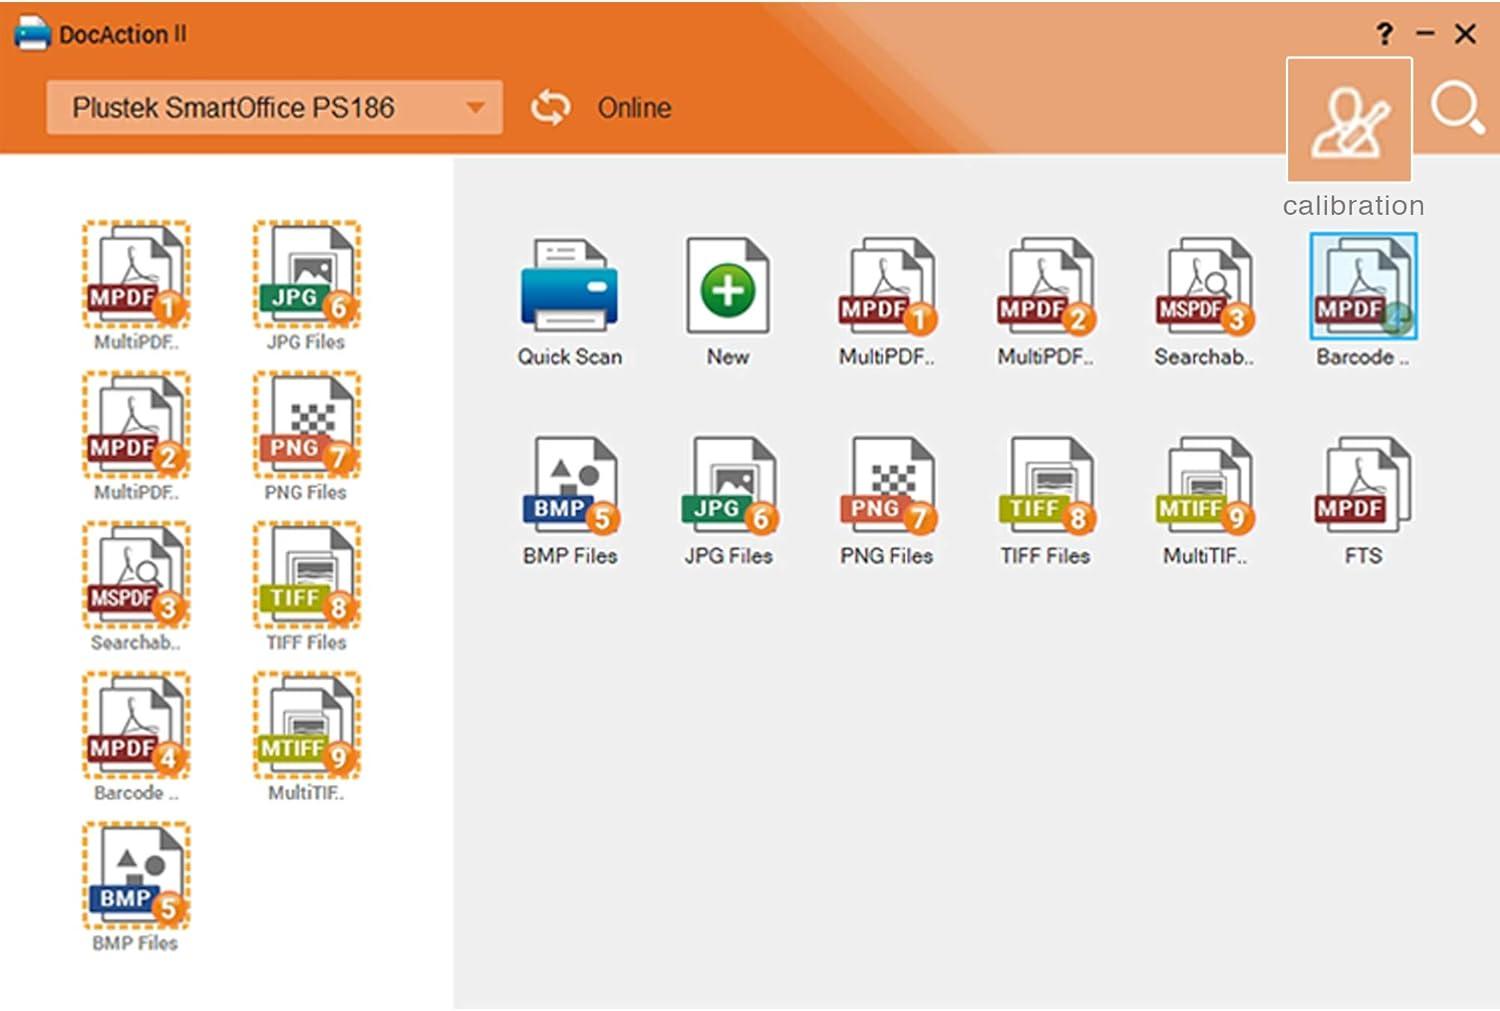This screenshot has height=1011, width=1500.
Task: Select MultiPDF 2 in main panel
Action: [x=1045, y=286]
